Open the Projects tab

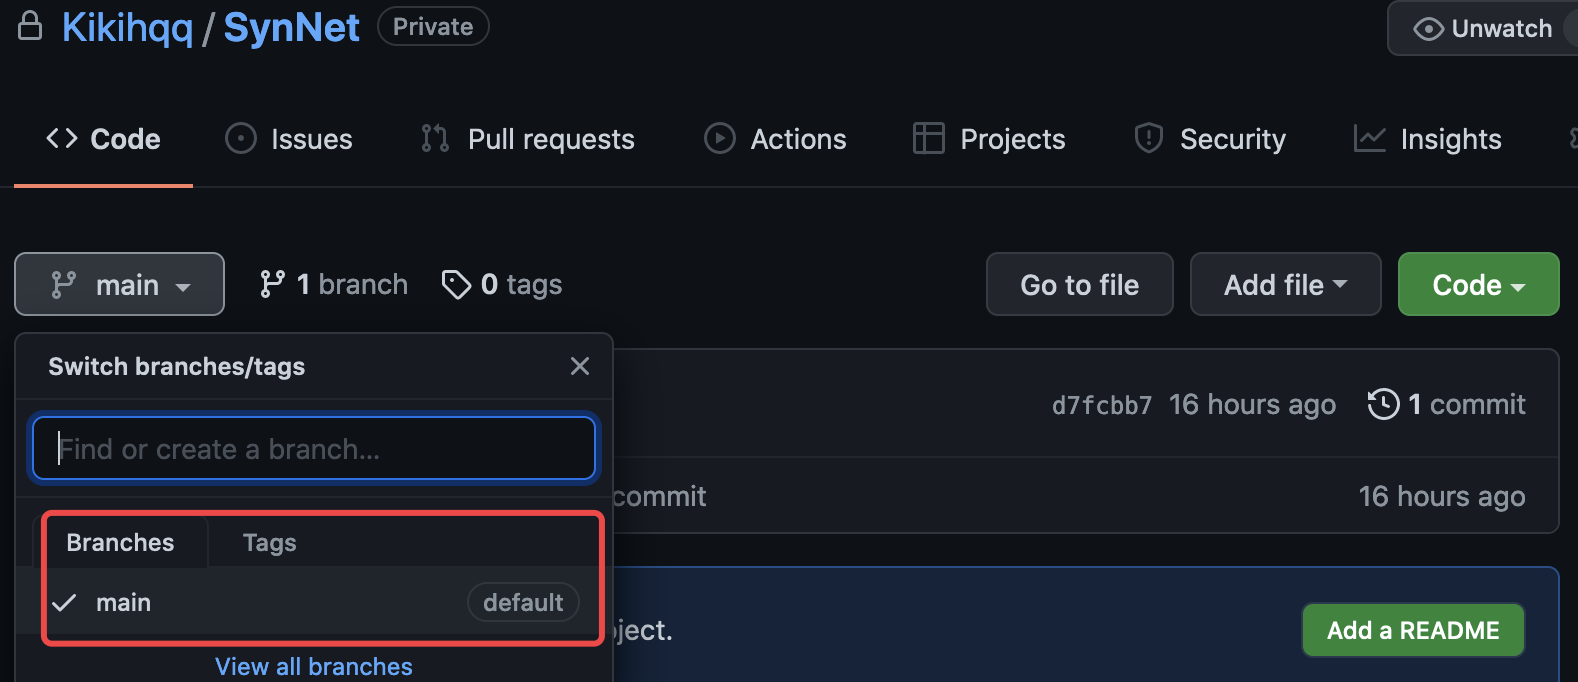(x=989, y=139)
